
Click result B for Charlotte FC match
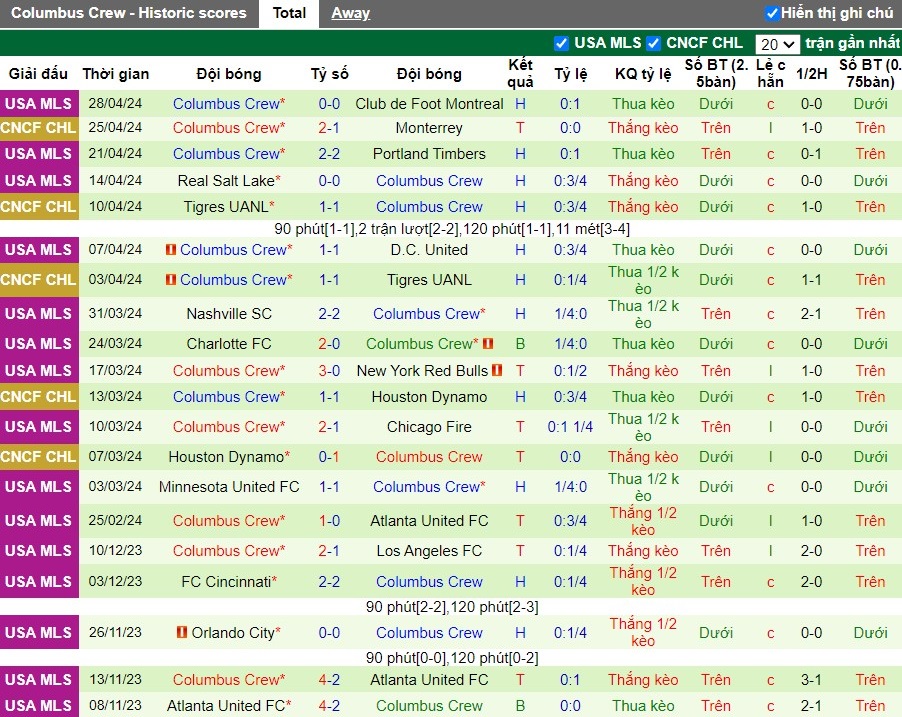[520, 344]
